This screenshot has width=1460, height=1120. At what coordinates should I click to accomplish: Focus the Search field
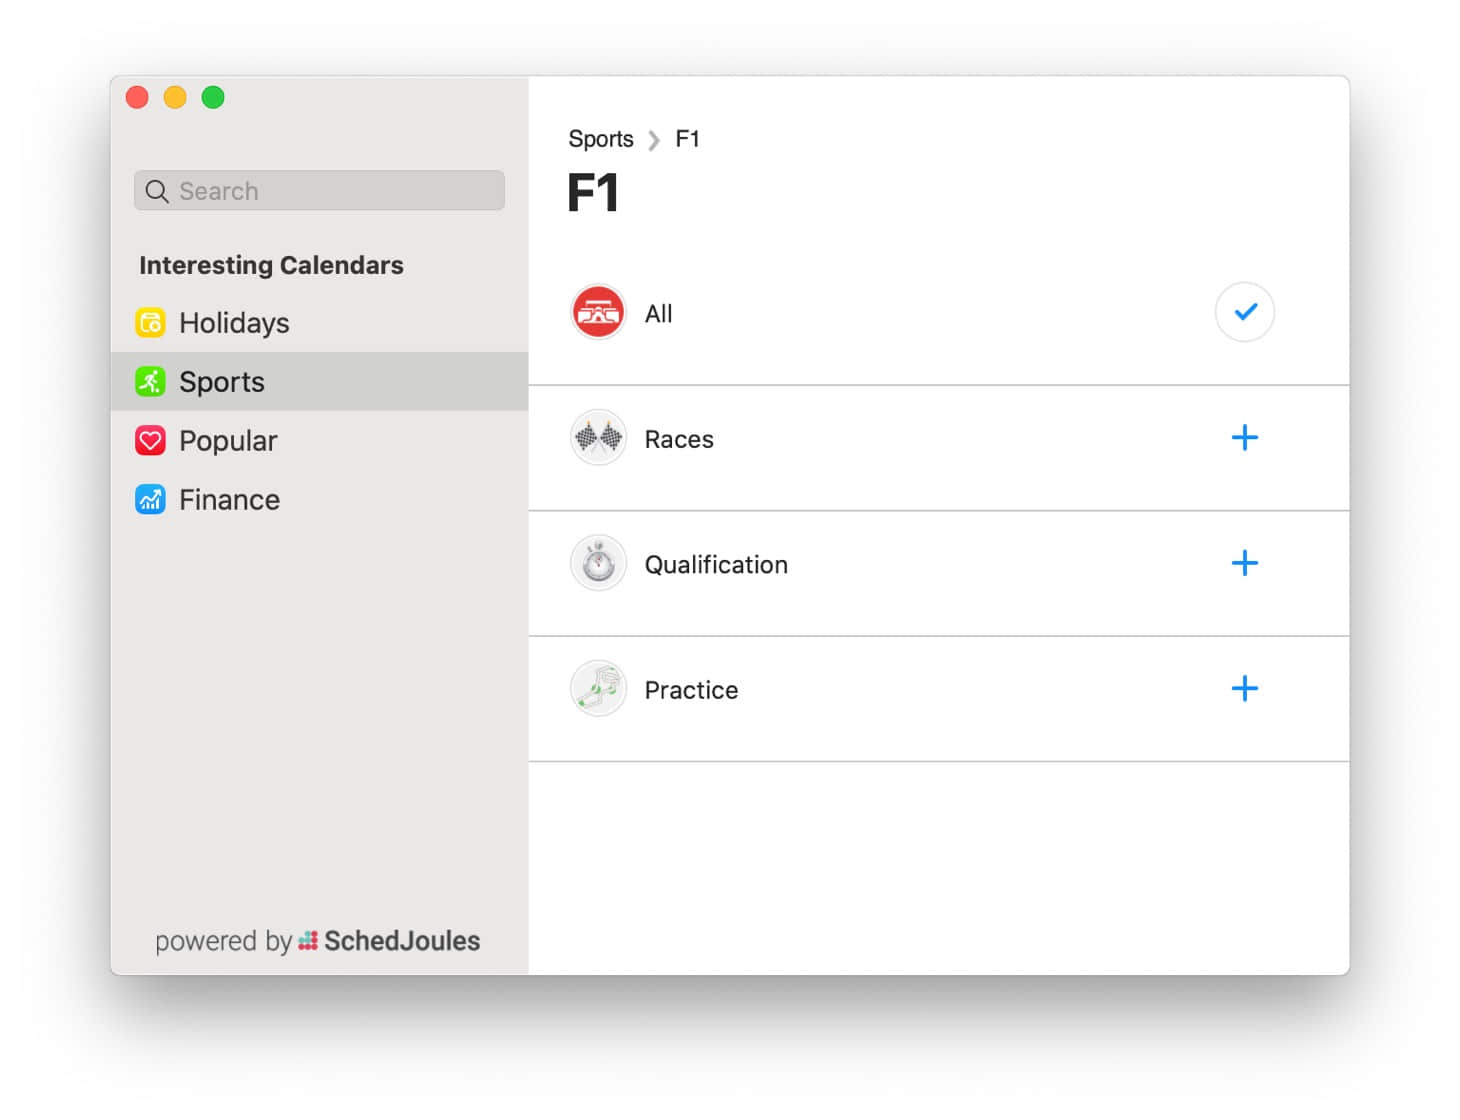(x=319, y=190)
